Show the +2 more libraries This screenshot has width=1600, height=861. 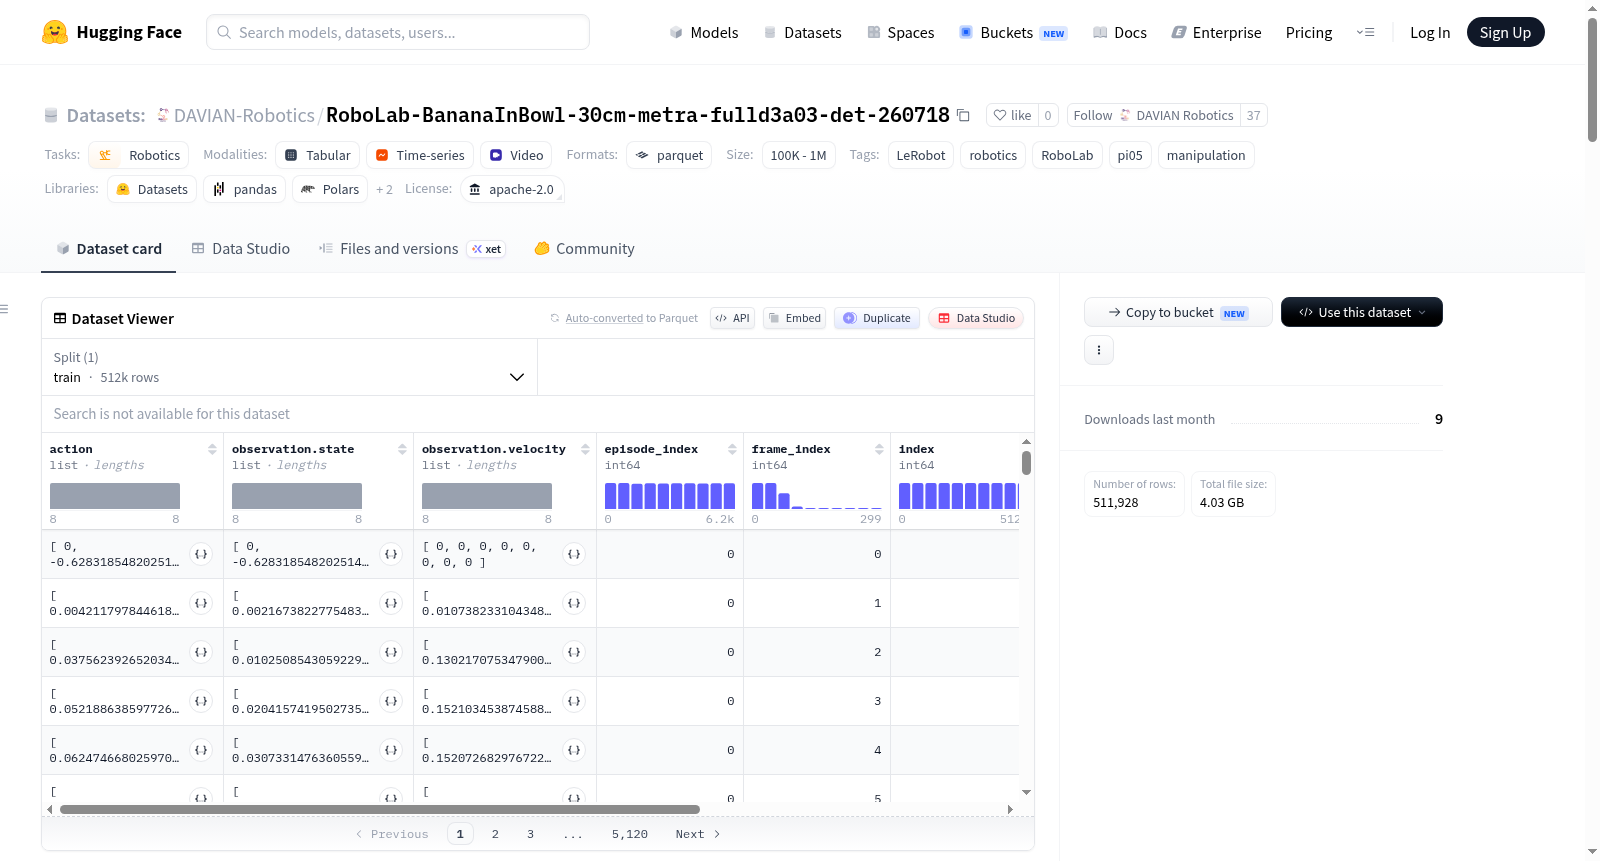(384, 189)
